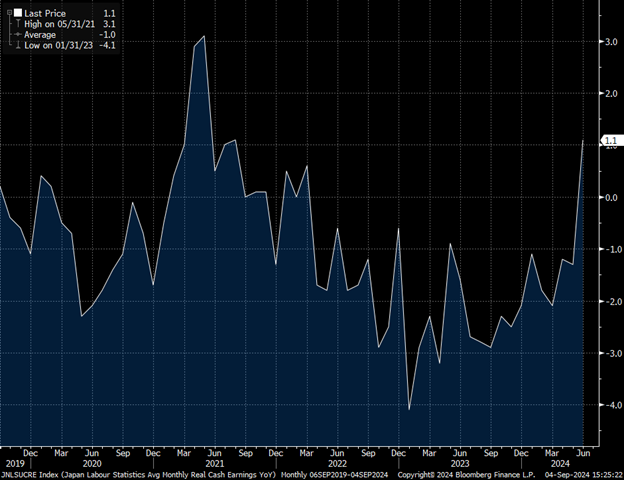Click the chart trough near January 2023

(x=409, y=409)
